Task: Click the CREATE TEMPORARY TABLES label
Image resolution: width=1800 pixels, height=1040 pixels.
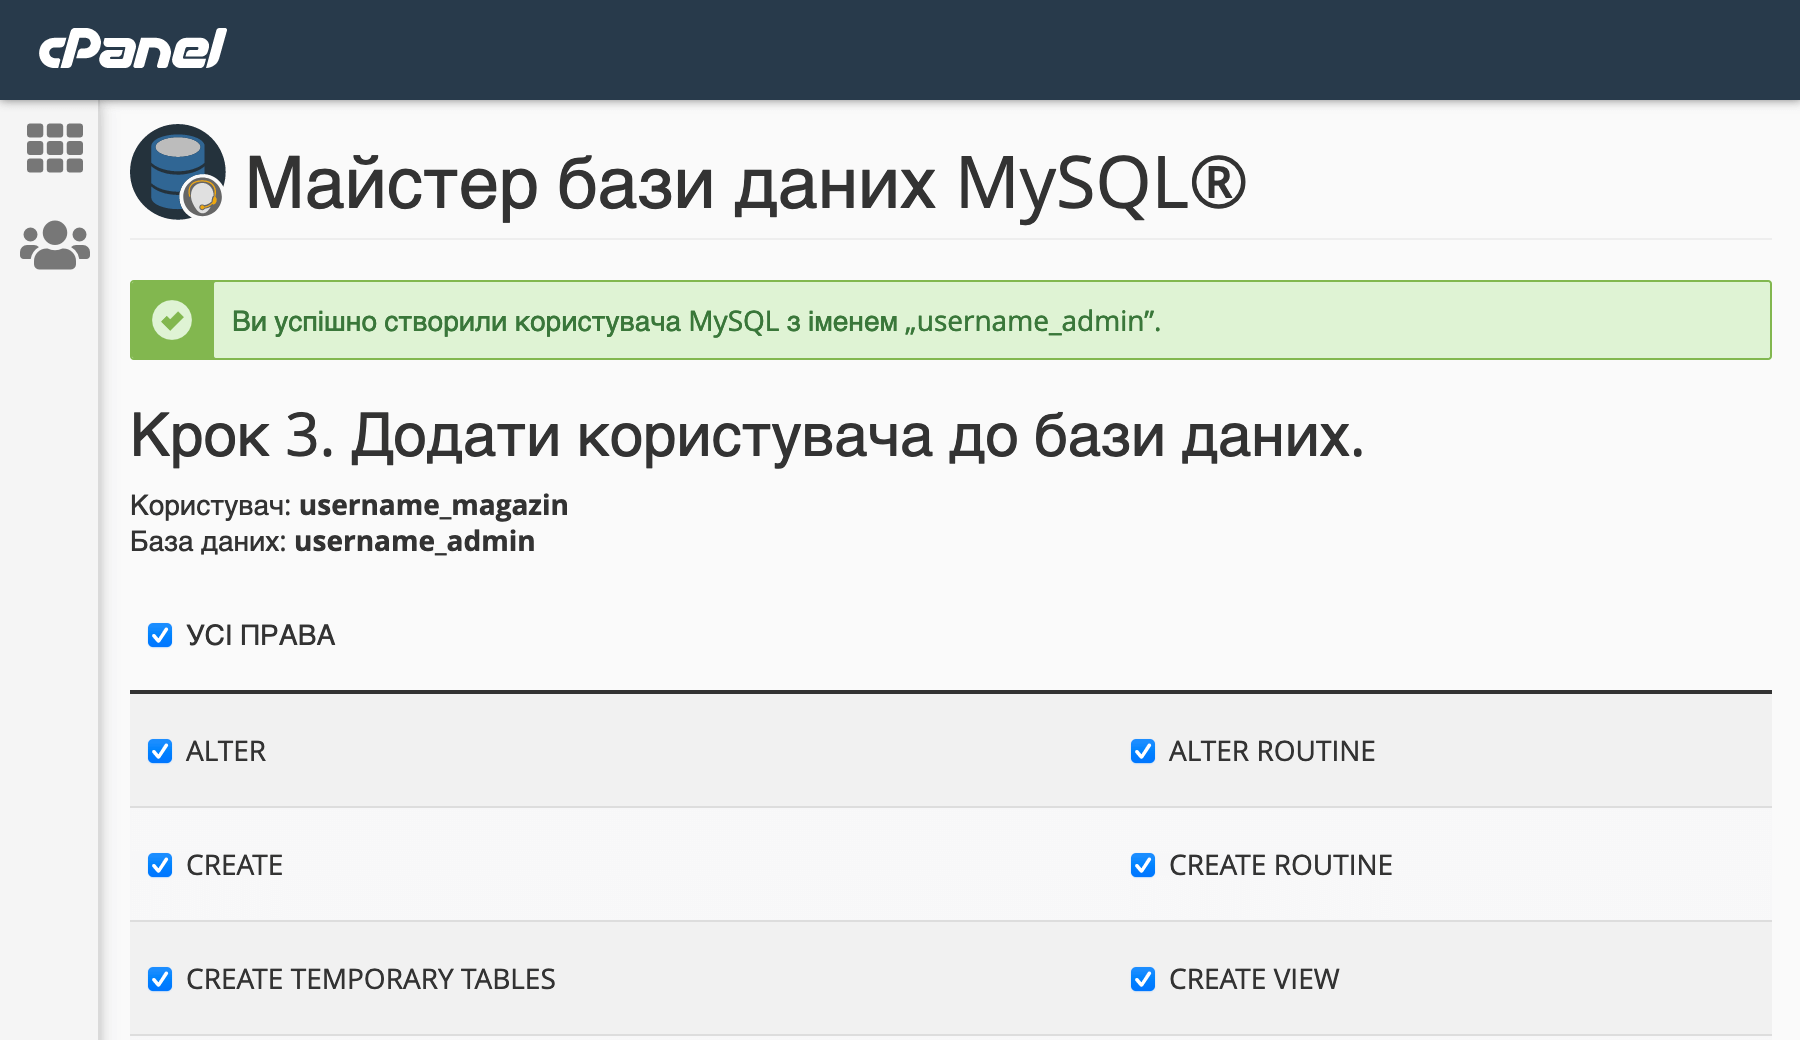Action: point(370,979)
